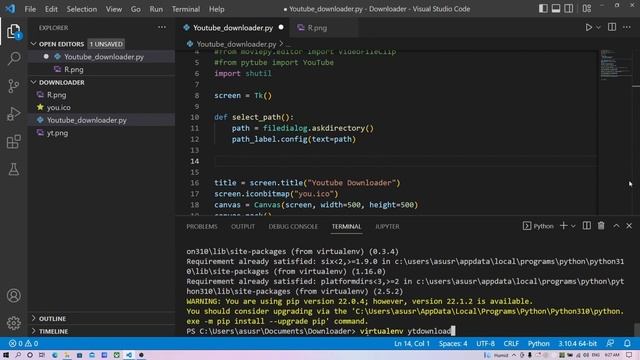Open Windows taskbar search
Screen dimensions: 640x360
point(18,355)
